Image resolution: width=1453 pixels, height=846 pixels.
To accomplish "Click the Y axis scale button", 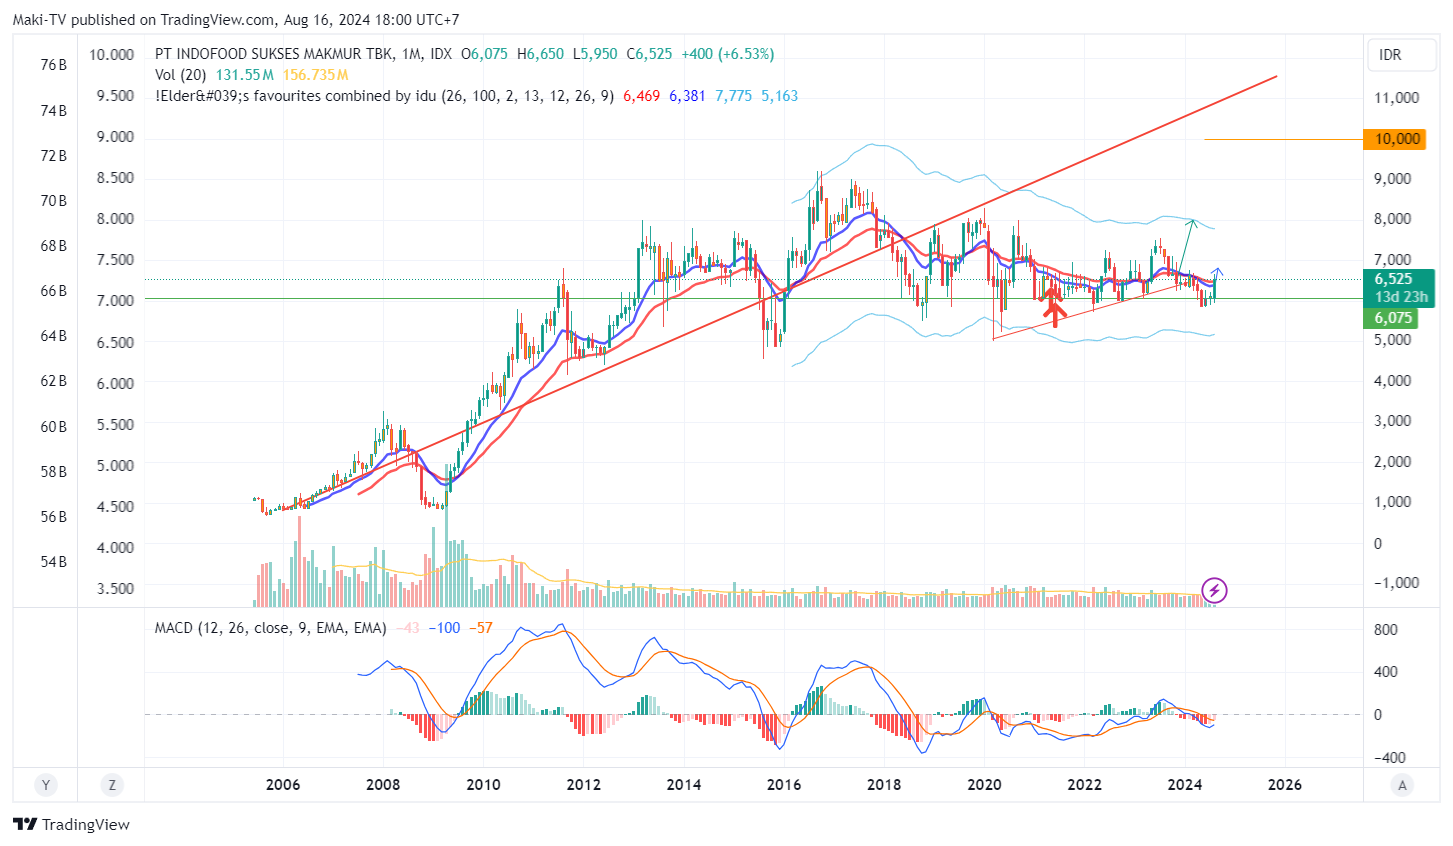I will pos(45,785).
